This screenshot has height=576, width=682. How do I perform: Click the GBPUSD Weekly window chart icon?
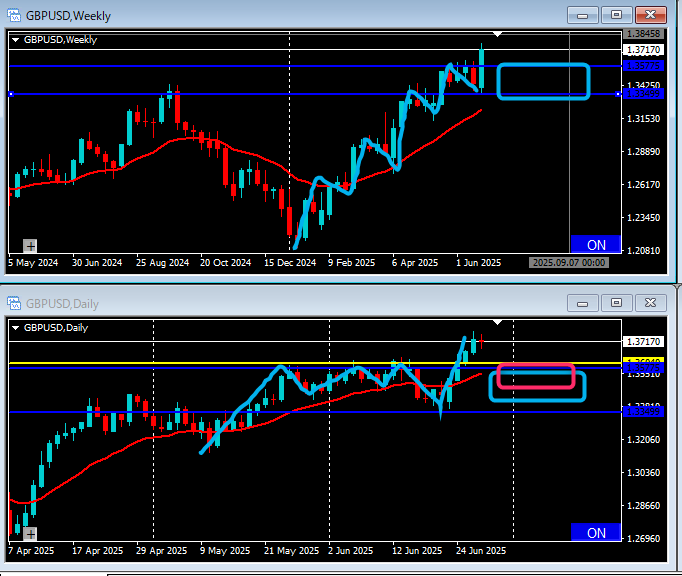coord(14,15)
